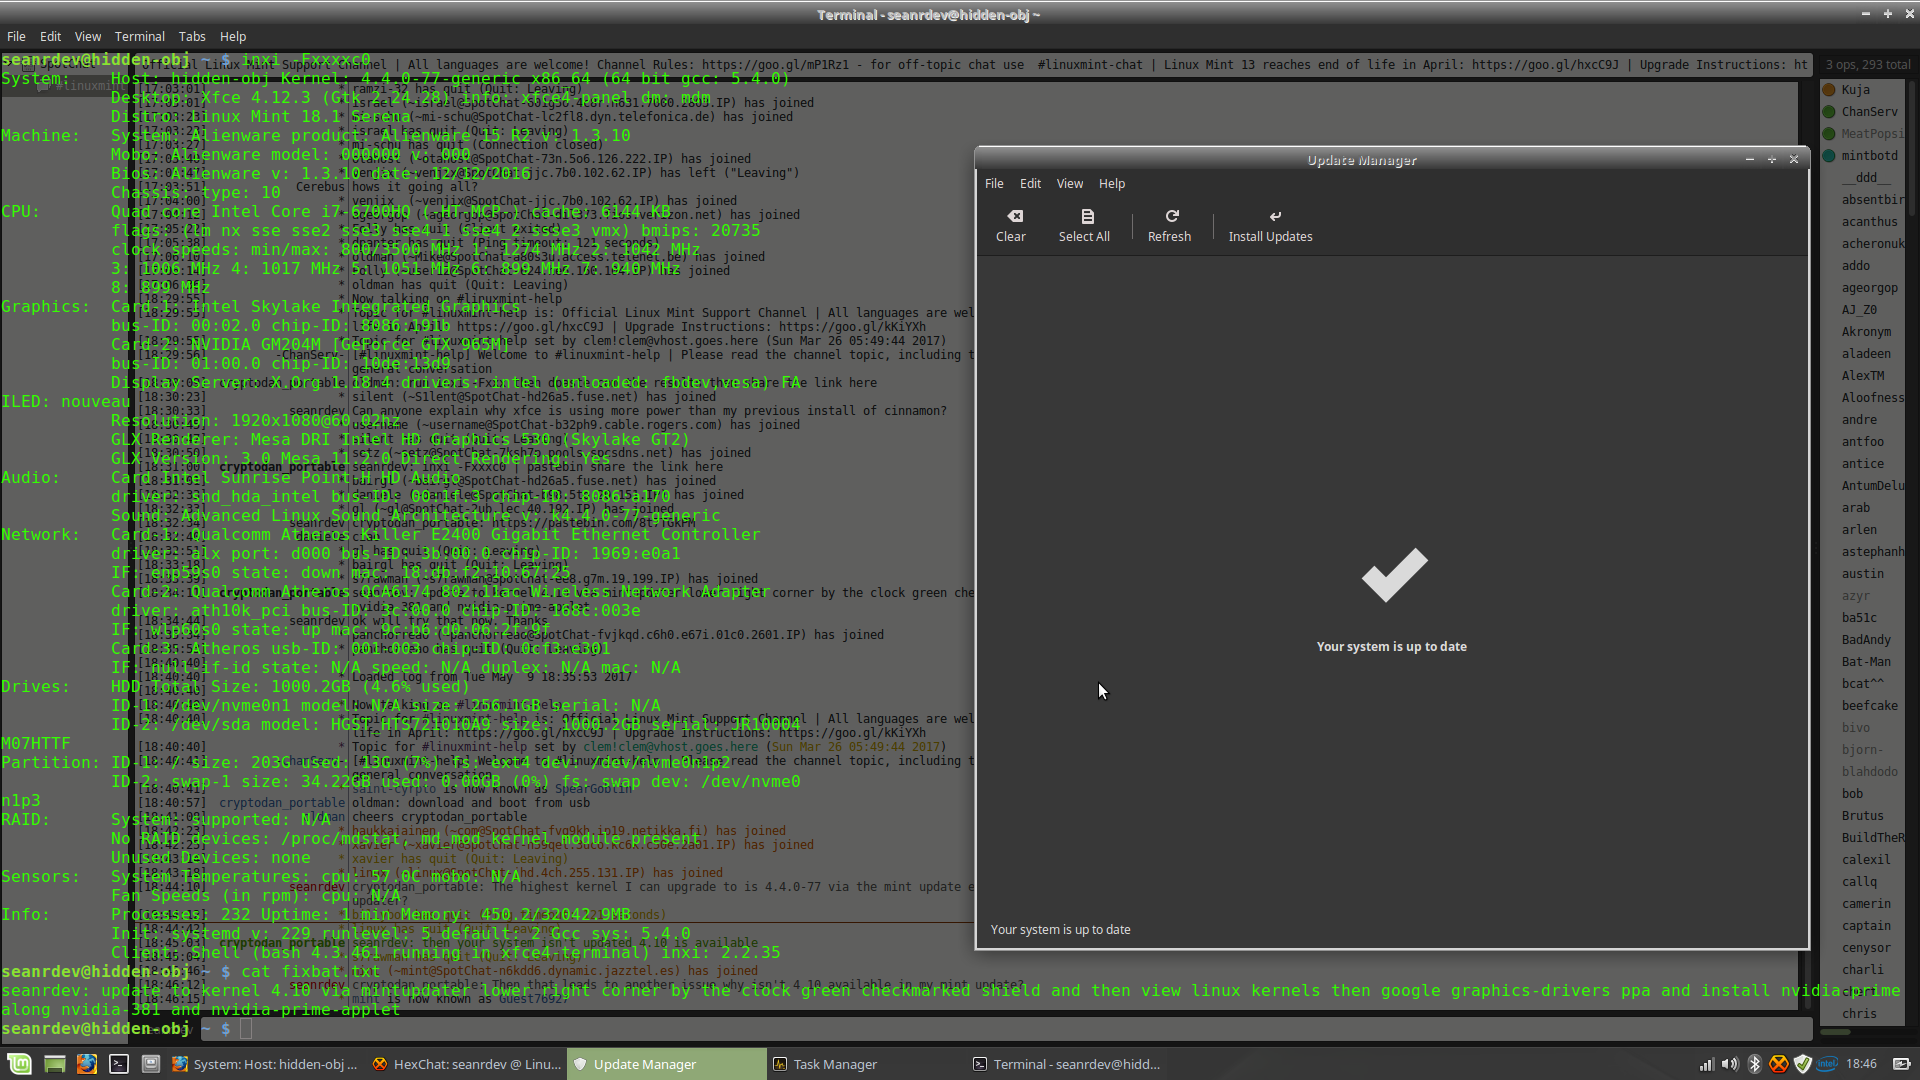Click the HexChat tray icon
Image resolution: width=1920 pixels, height=1080 pixels.
coord(1778,1064)
